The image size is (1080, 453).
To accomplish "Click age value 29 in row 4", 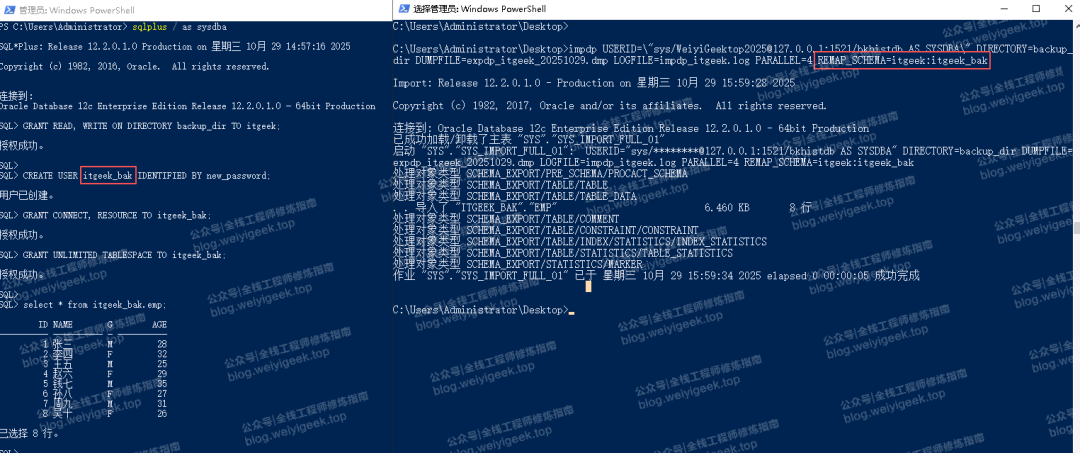I will pyautogui.click(x=162, y=373).
